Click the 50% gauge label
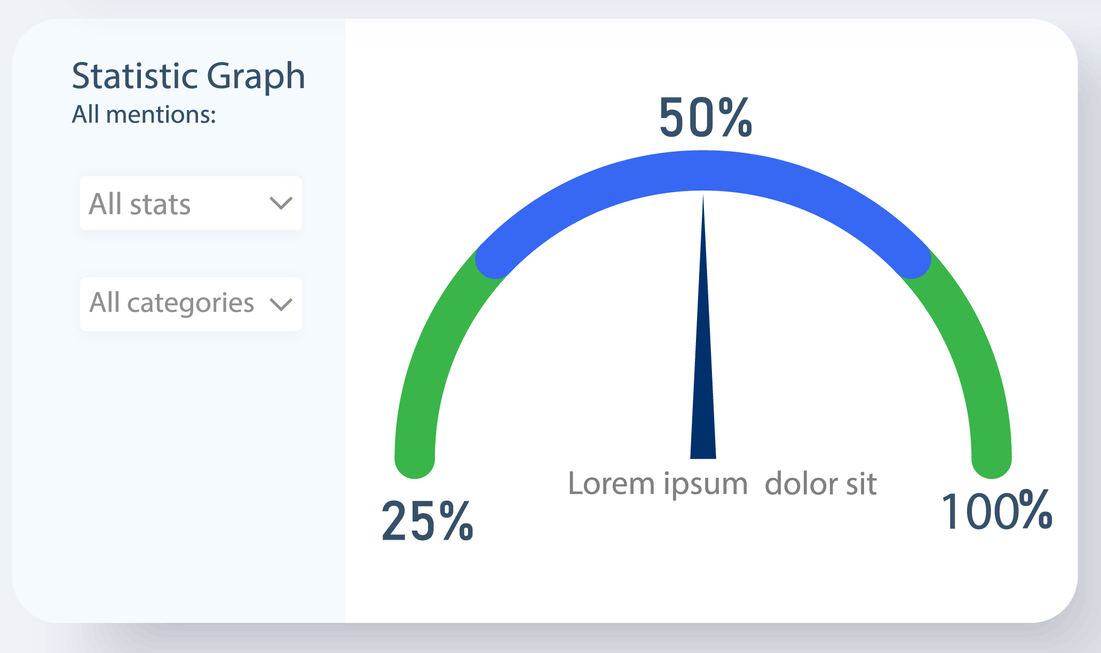 705,117
